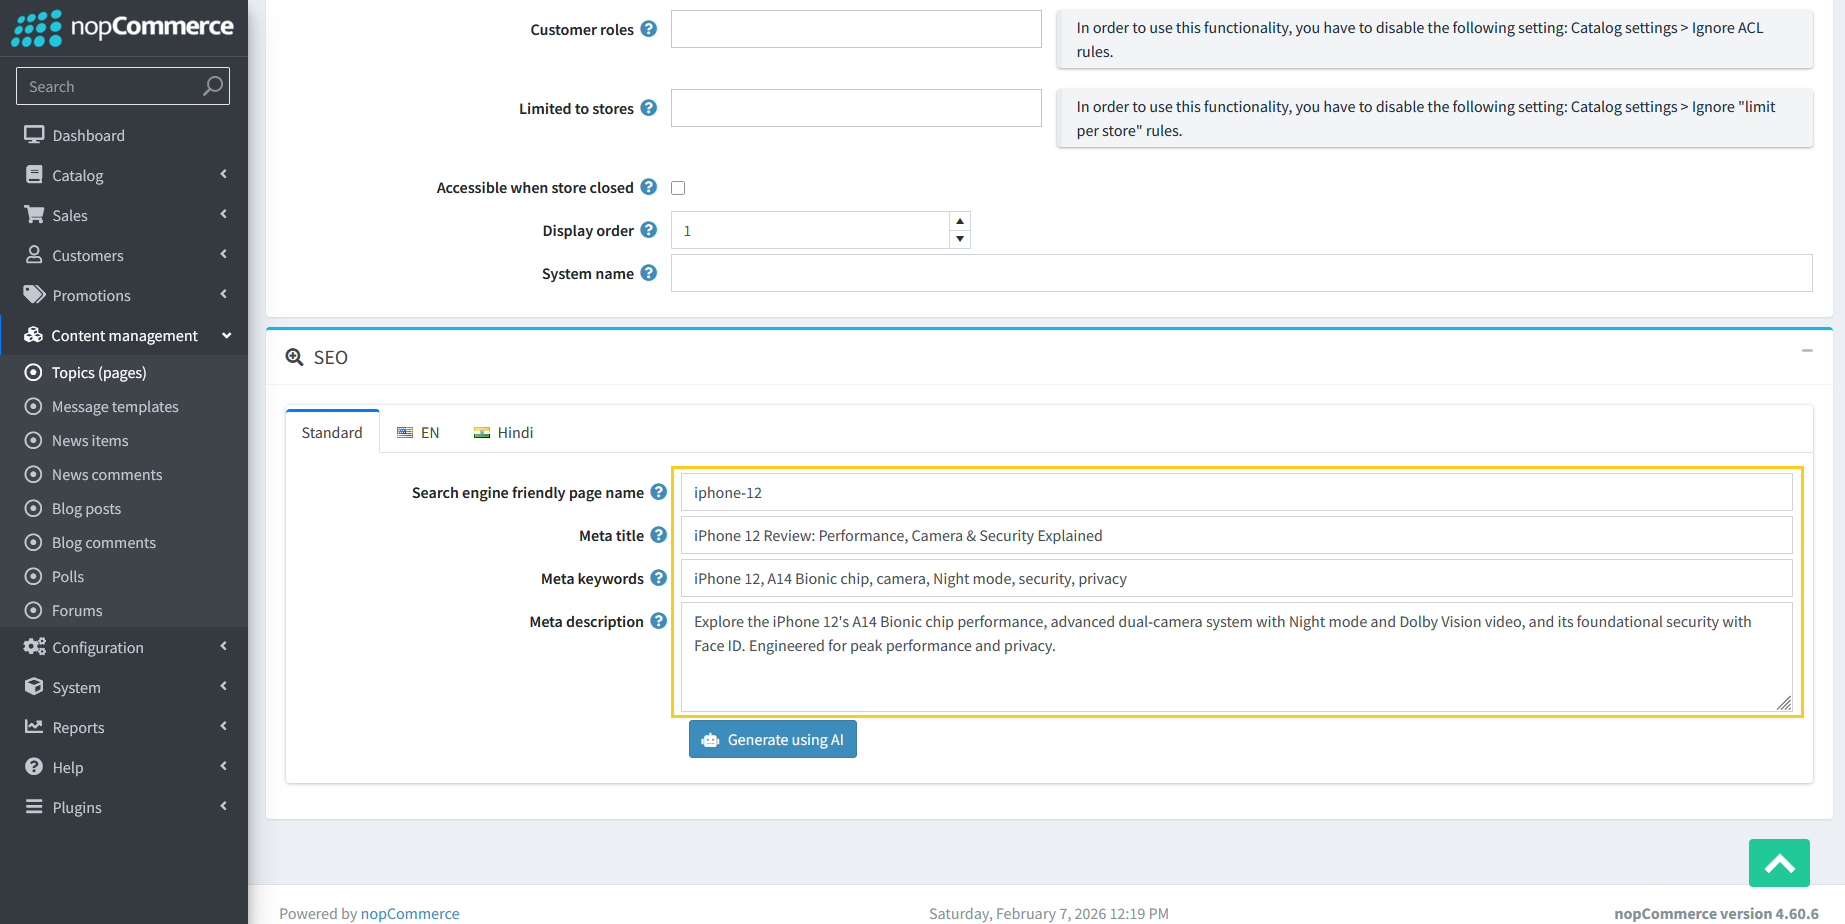Viewport: 1845px width, 924px height.
Task: Open the nopCommerce footer link
Action: point(410,913)
